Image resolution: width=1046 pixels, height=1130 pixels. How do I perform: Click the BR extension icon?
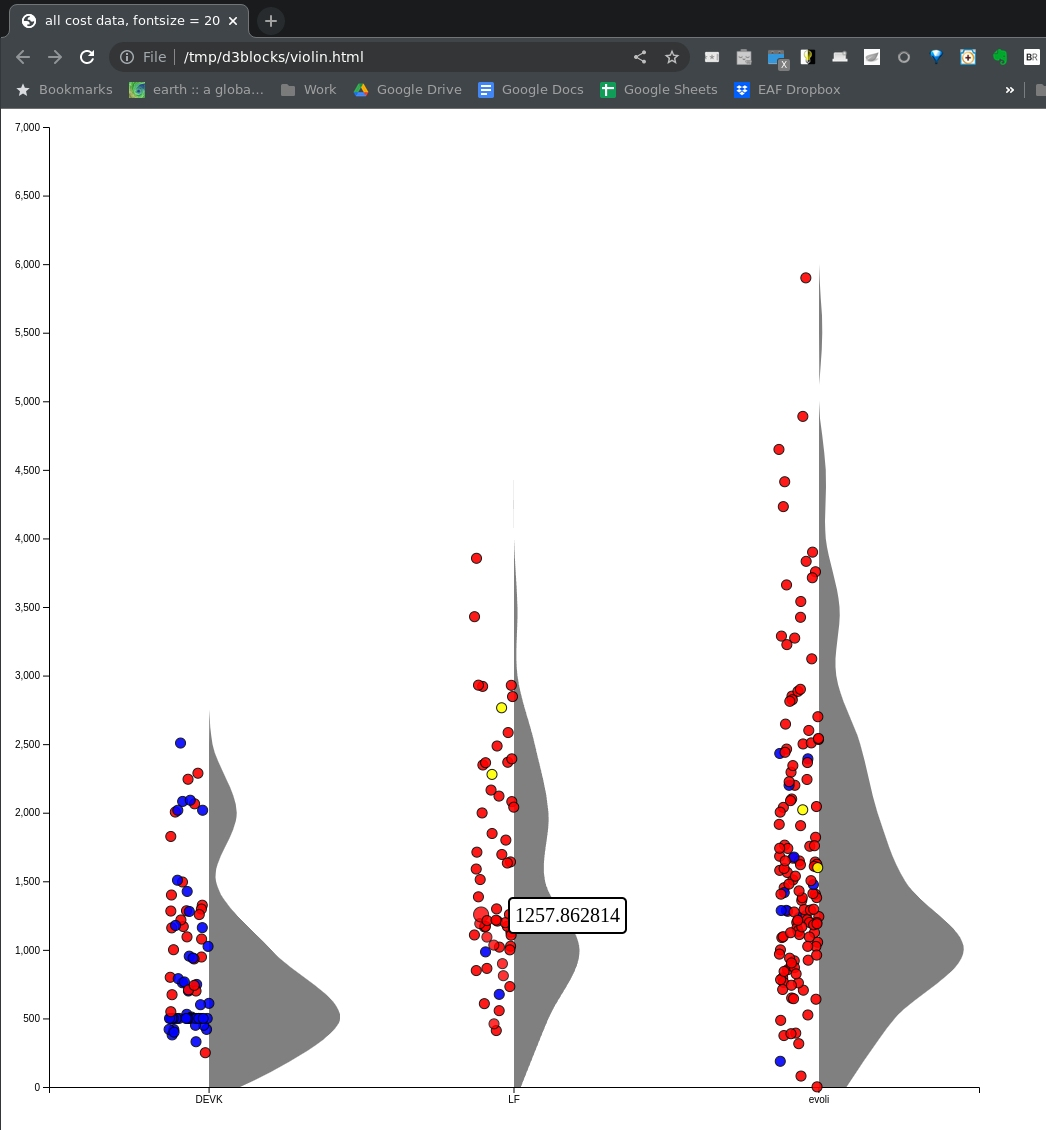click(x=1032, y=57)
